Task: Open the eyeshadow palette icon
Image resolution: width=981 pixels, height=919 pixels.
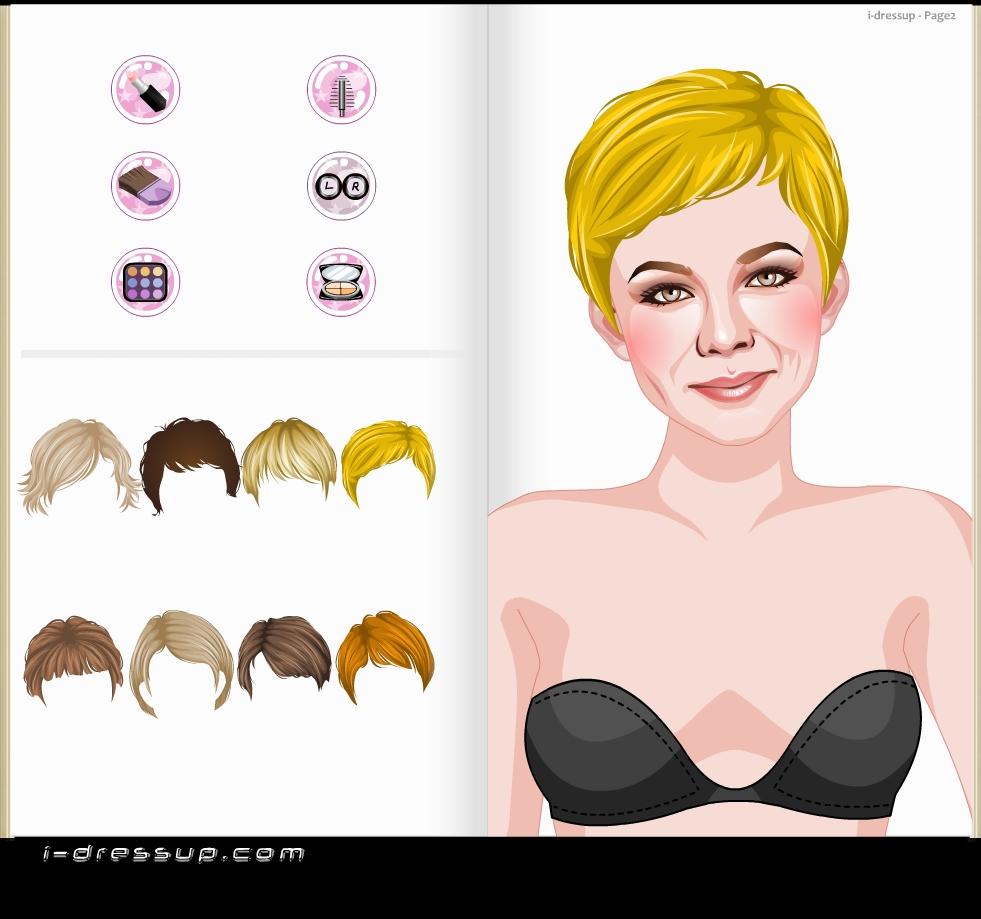Action: point(145,282)
